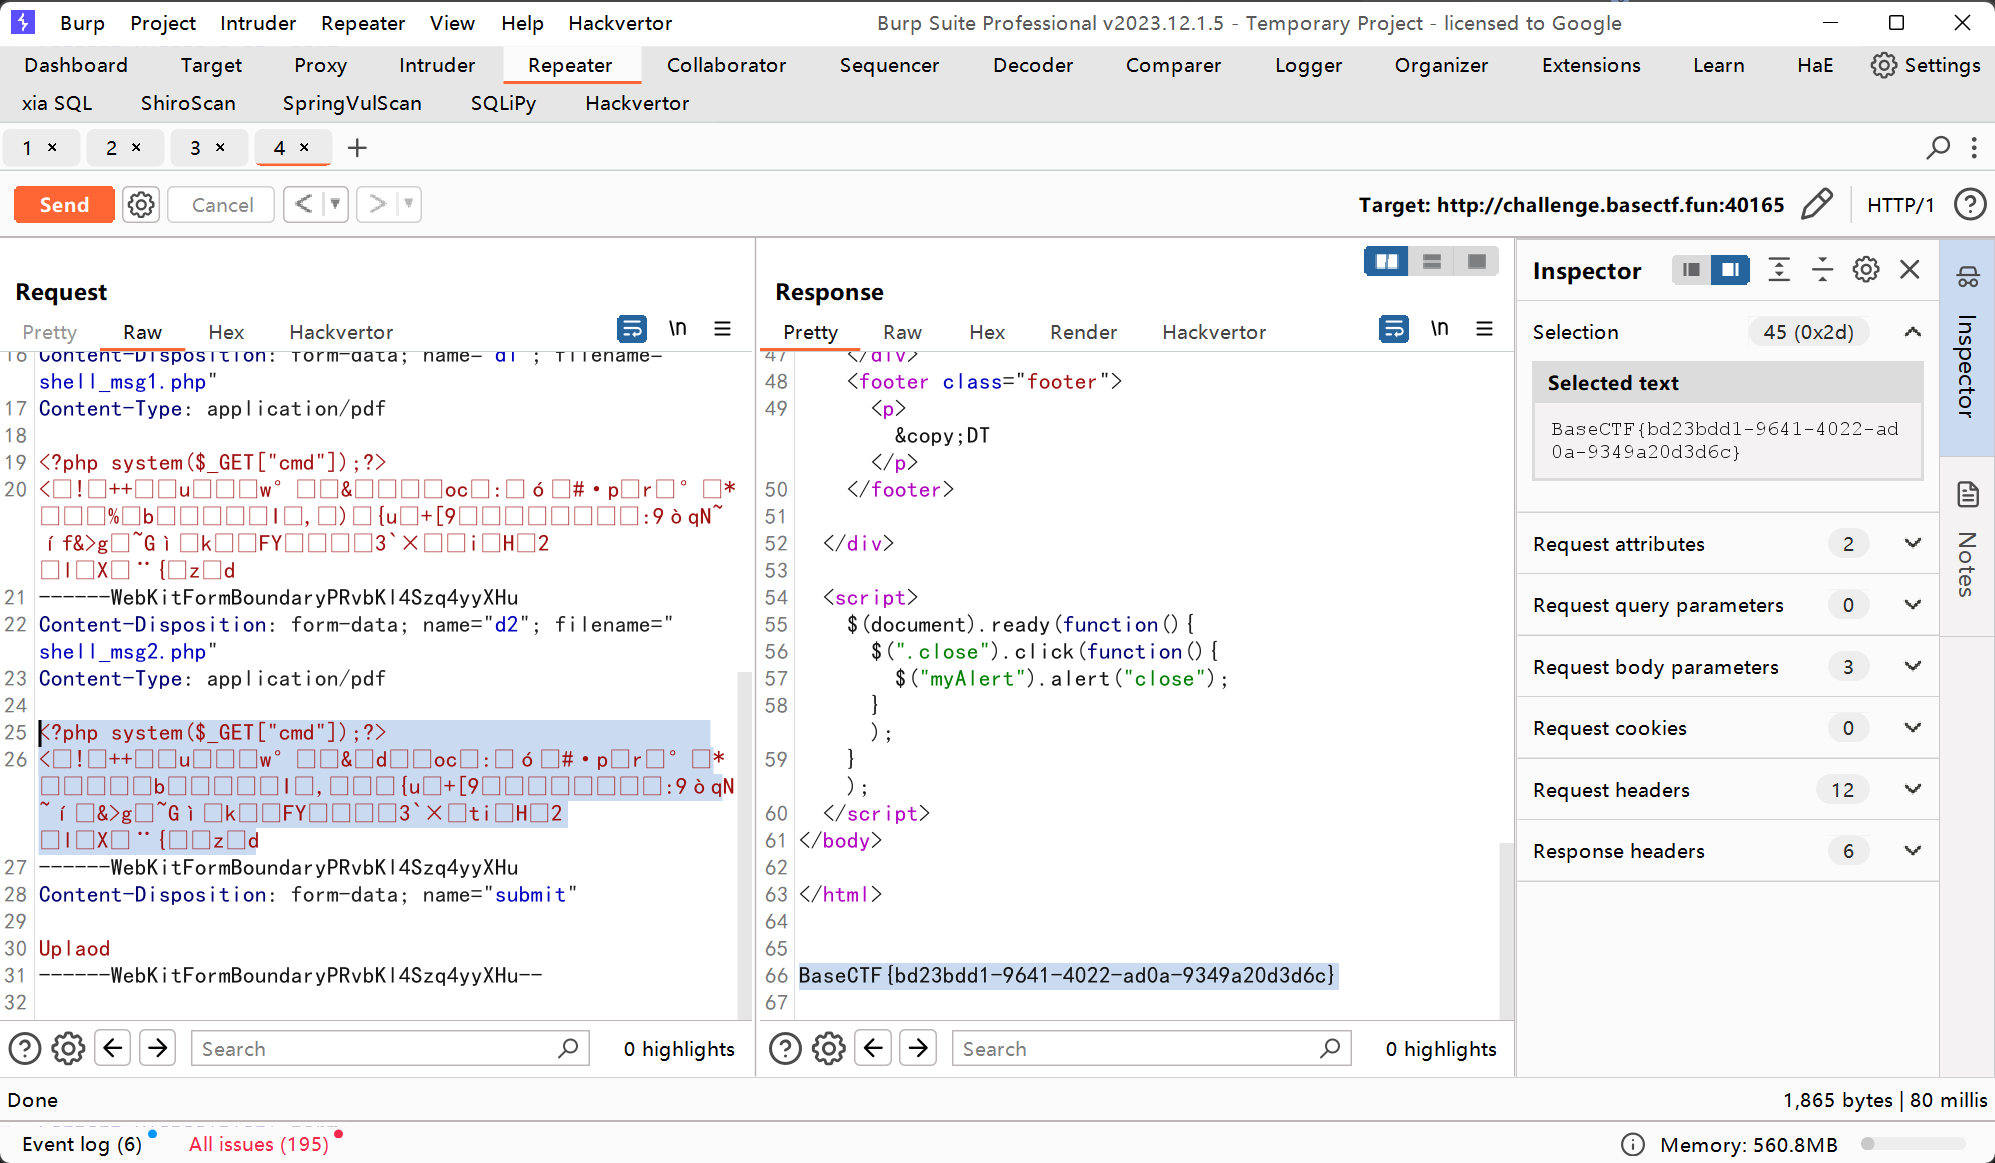Open the Intruder tool tab
This screenshot has height=1163, width=1995.
coord(437,65)
